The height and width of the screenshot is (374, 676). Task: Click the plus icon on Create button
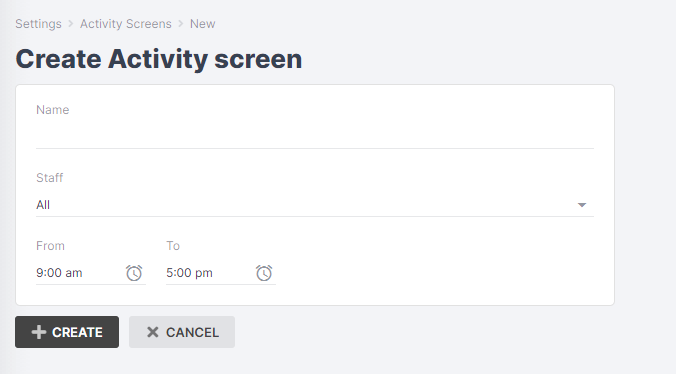pyautogui.click(x=39, y=332)
